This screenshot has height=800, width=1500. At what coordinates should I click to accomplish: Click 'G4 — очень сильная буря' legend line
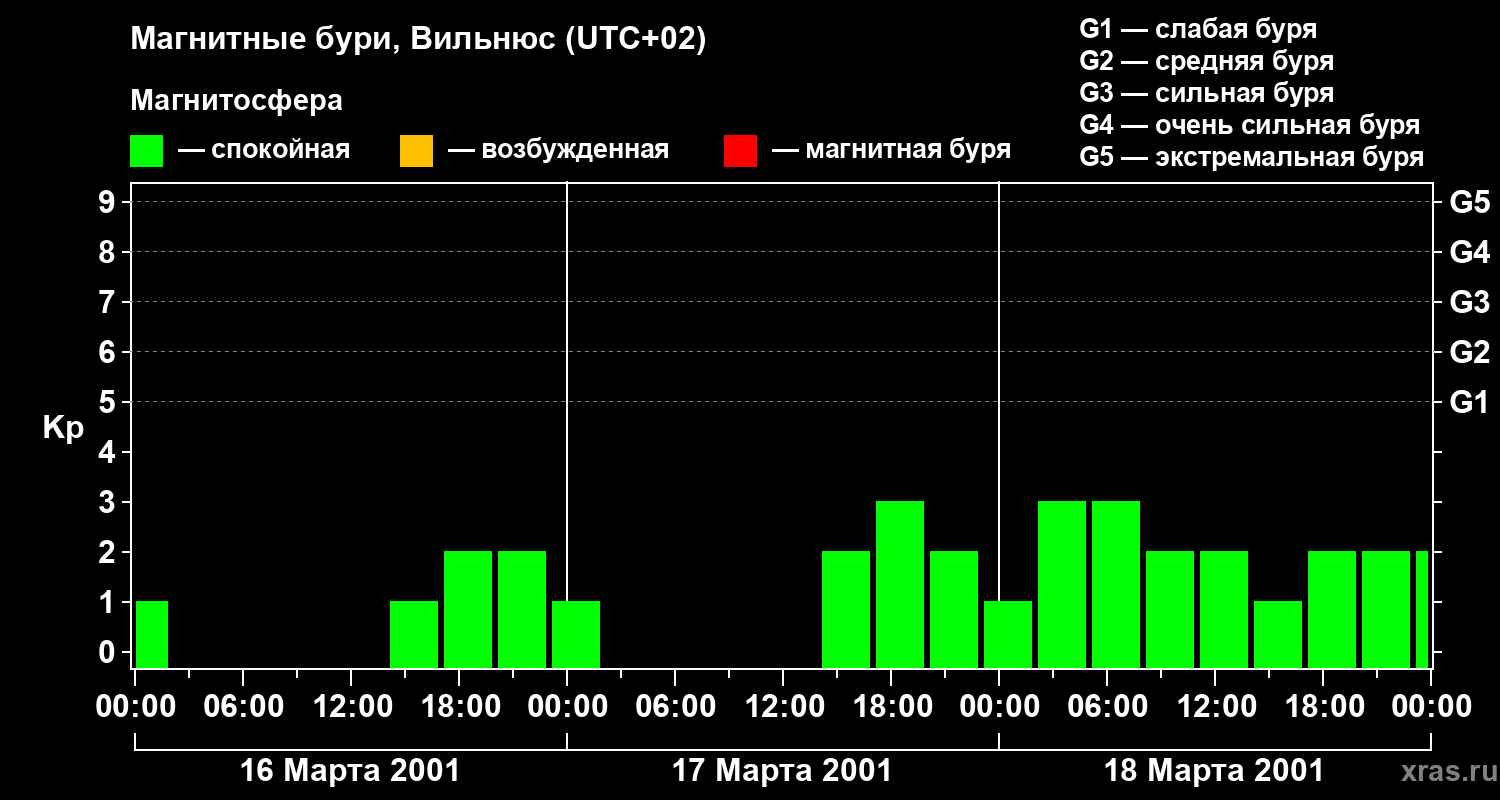pos(1249,125)
